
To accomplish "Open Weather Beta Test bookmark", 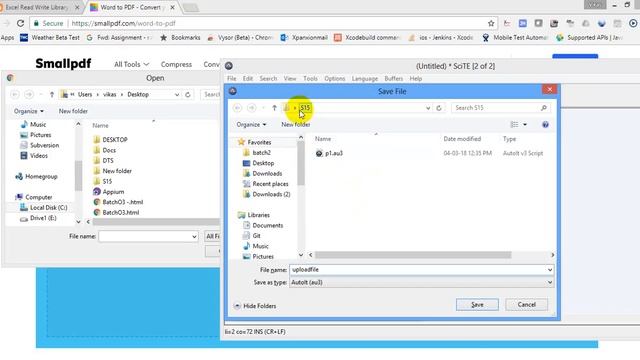I will 50,38.
